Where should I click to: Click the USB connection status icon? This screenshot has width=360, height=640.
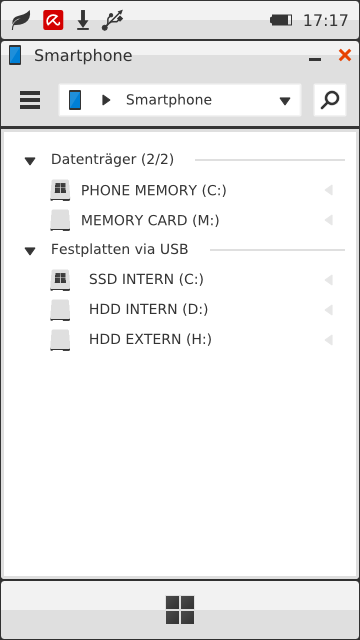click(x=112, y=20)
